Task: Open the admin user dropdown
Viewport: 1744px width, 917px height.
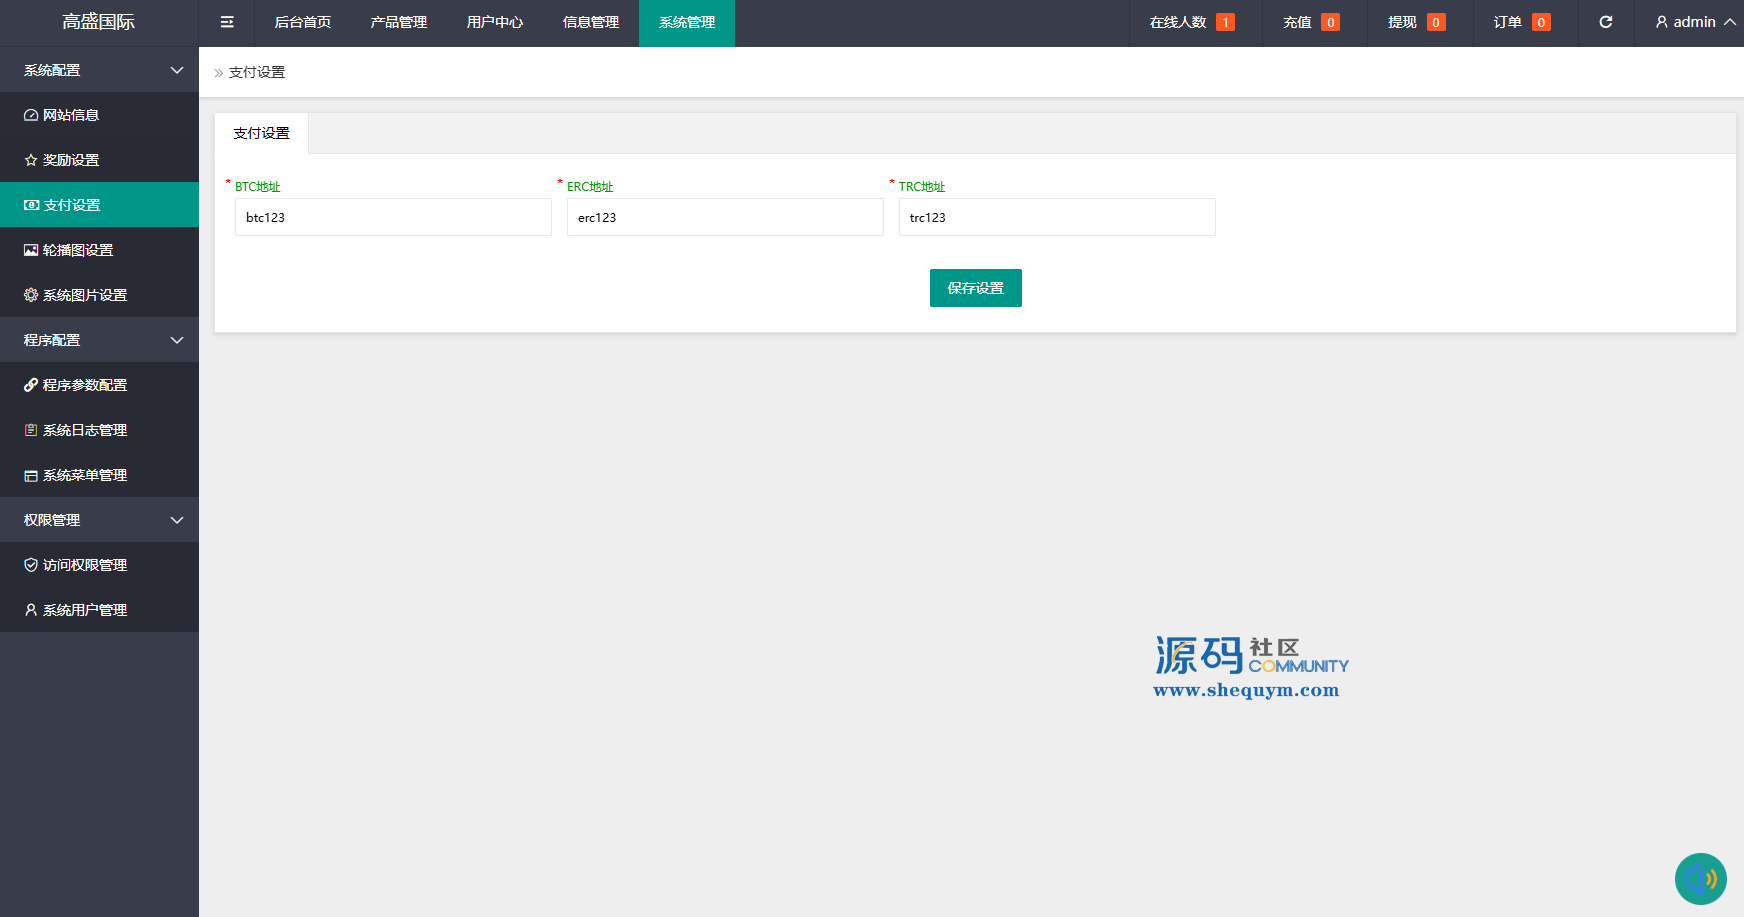Action: (1695, 22)
